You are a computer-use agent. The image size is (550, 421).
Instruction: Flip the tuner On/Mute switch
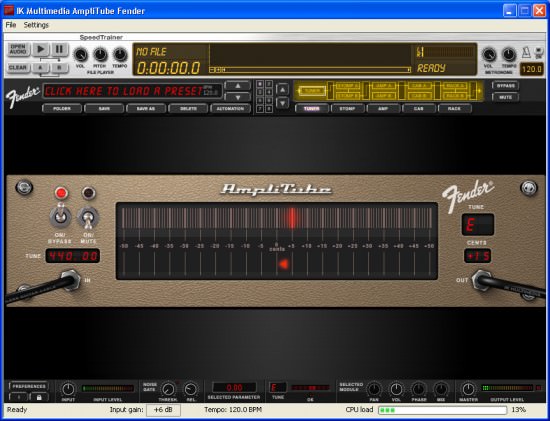click(x=88, y=217)
